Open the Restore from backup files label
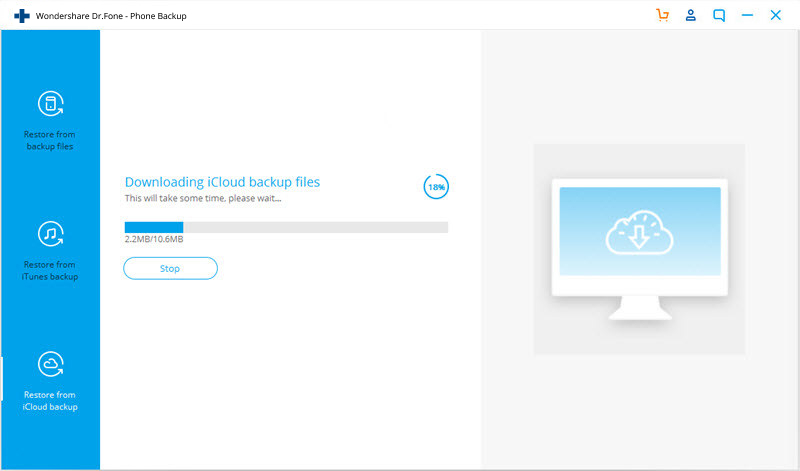 (49, 140)
